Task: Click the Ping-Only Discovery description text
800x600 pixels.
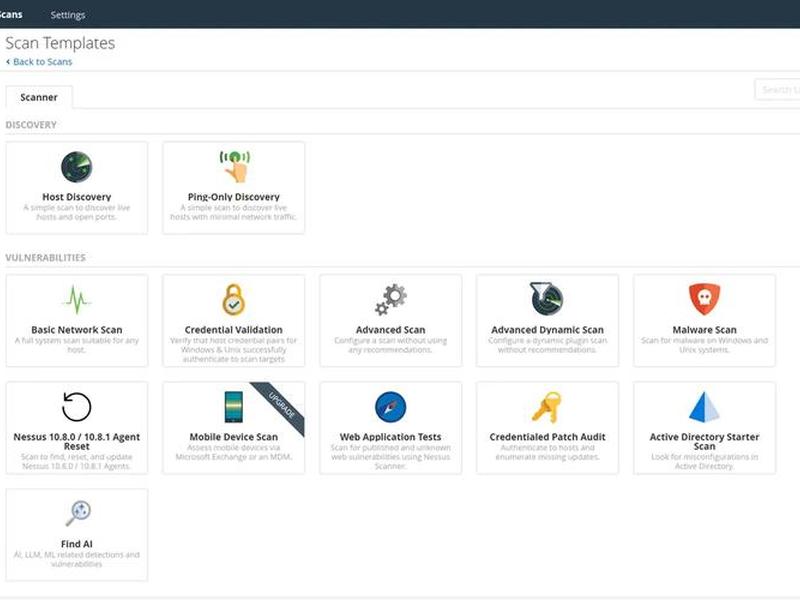Action: (x=234, y=212)
